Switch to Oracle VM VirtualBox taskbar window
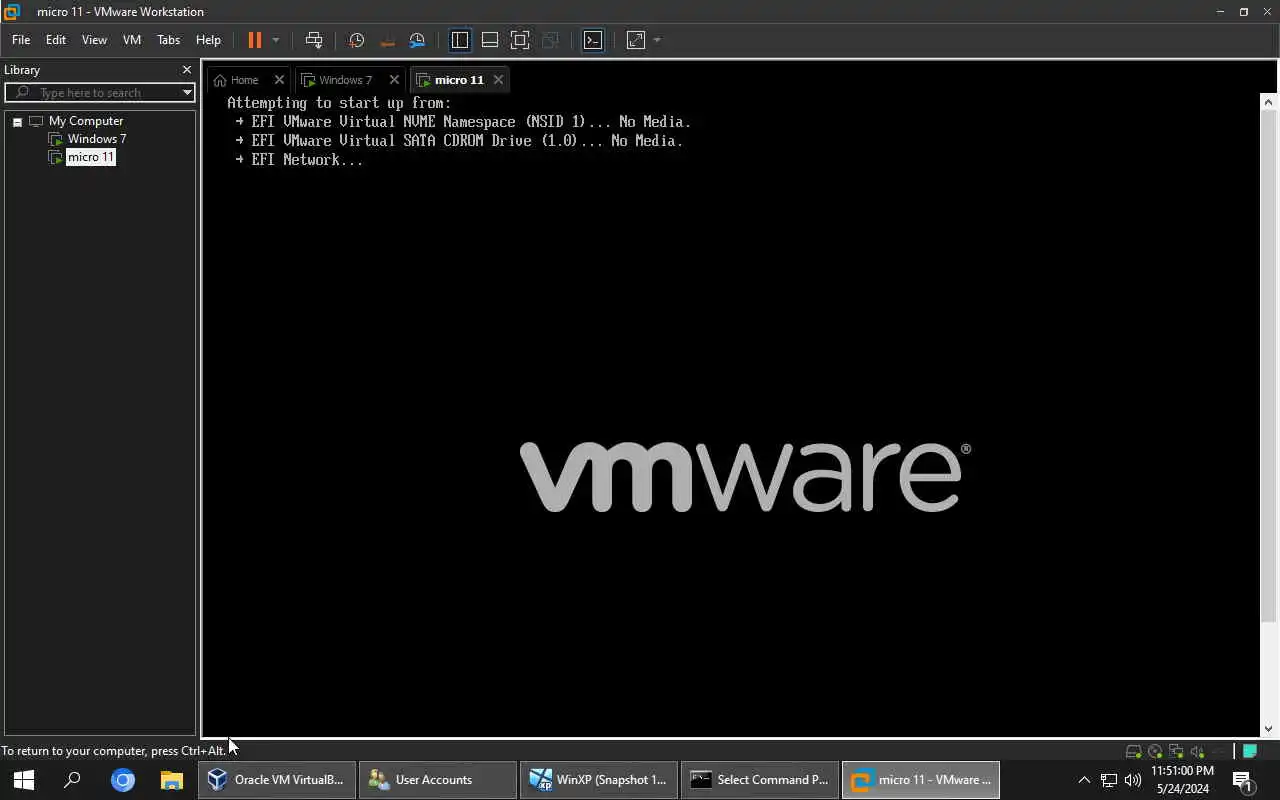Viewport: 1280px width, 800px height. click(x=277, y=780)
